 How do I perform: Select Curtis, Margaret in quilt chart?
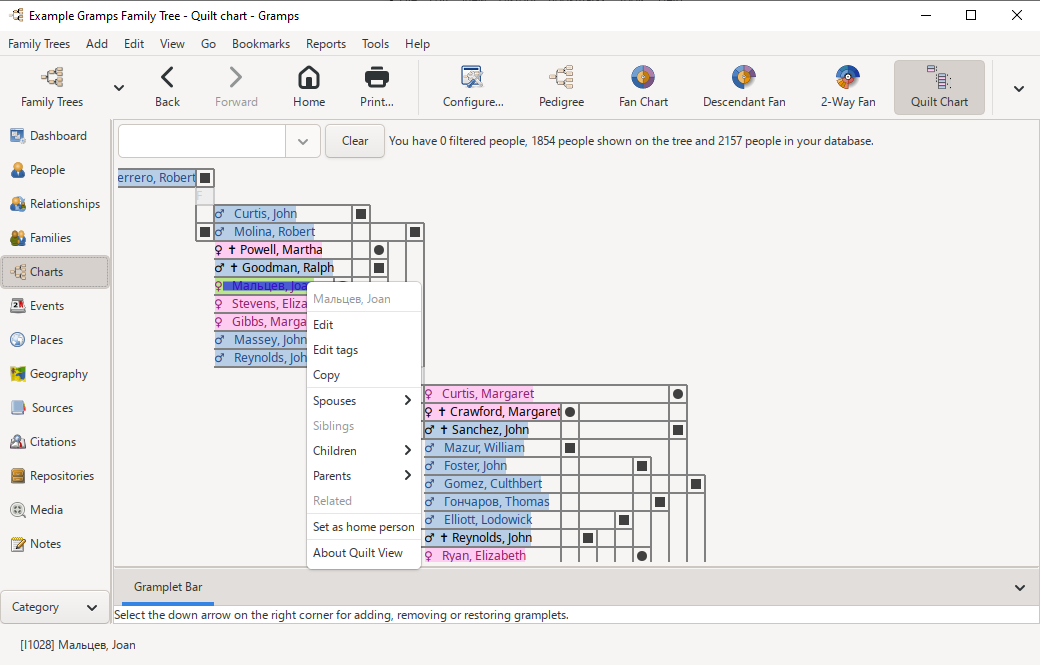(488, 394)
